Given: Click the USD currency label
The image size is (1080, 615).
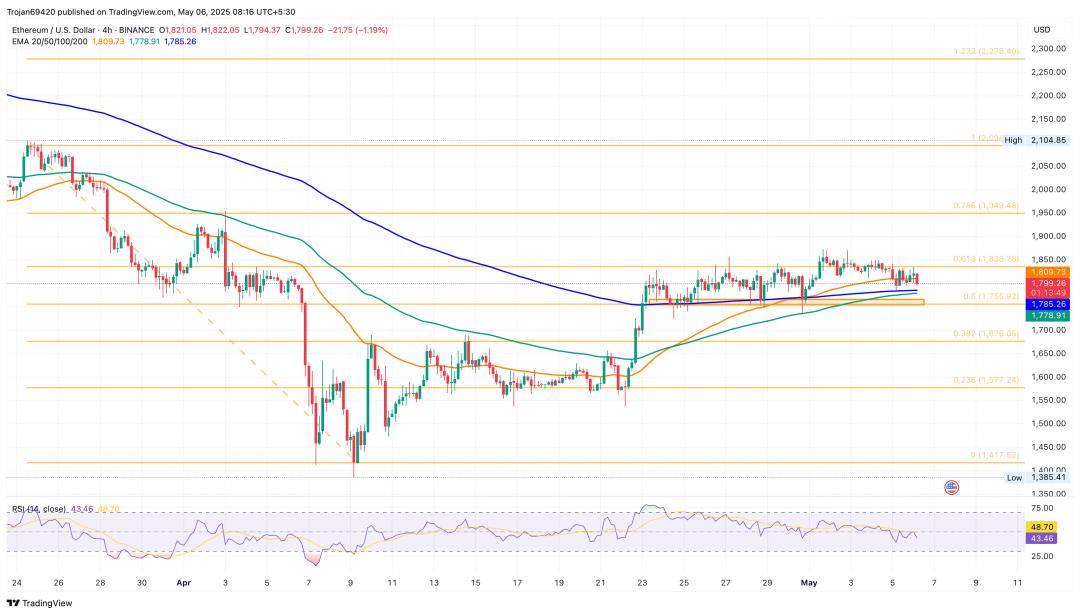Looking at the screenshot, I should click(1041, 30).
